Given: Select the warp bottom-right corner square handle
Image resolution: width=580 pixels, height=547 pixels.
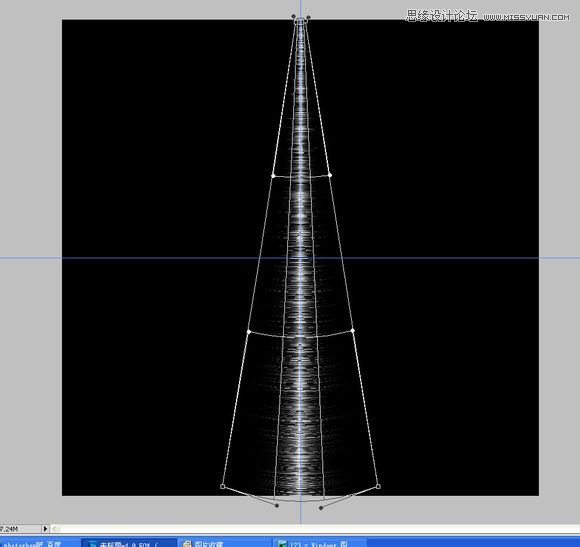Looking at the screenshot, I should click(378, 486).
